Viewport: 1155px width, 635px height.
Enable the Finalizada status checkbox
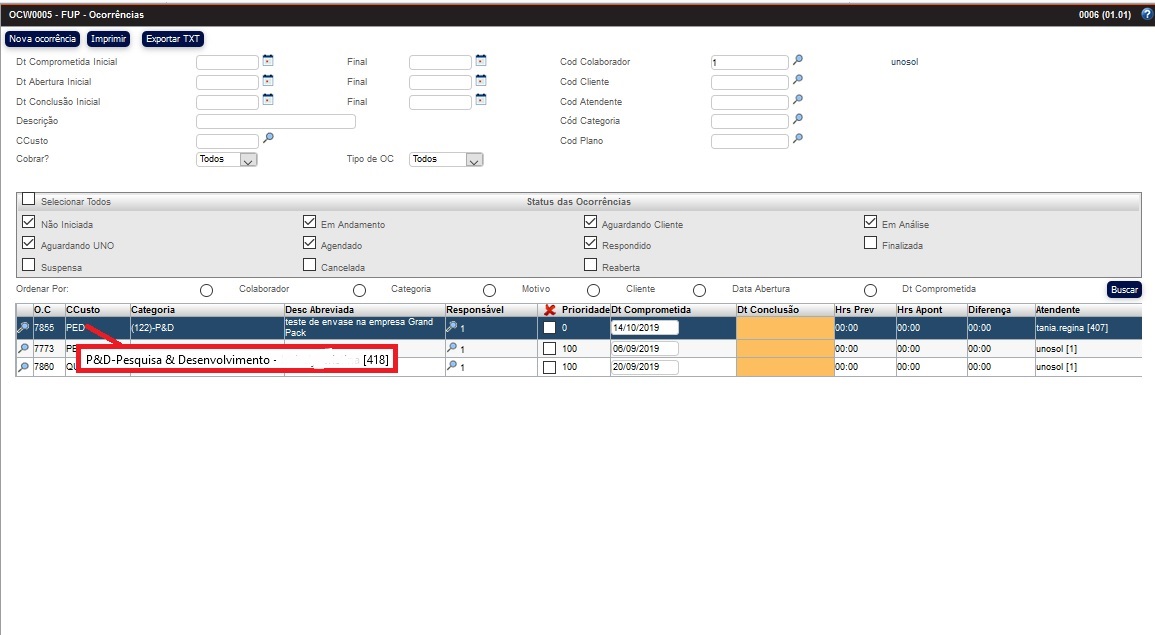click(871, 243)
